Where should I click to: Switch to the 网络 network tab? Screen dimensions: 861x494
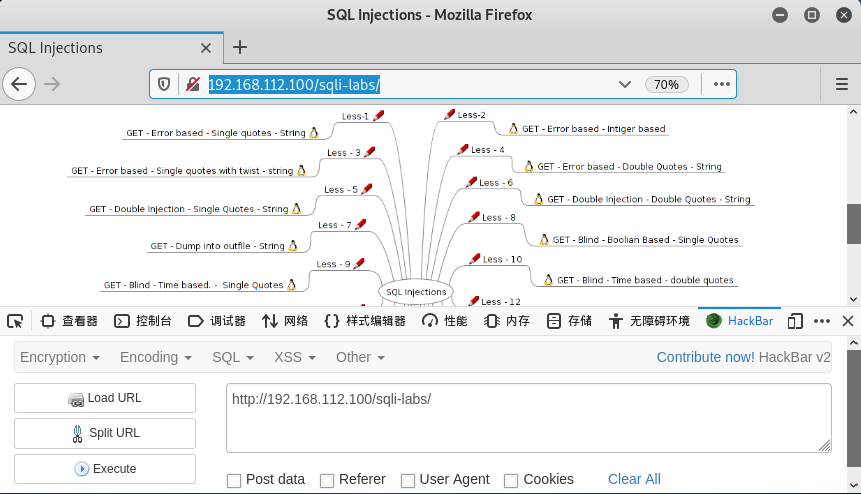(285, 321)
